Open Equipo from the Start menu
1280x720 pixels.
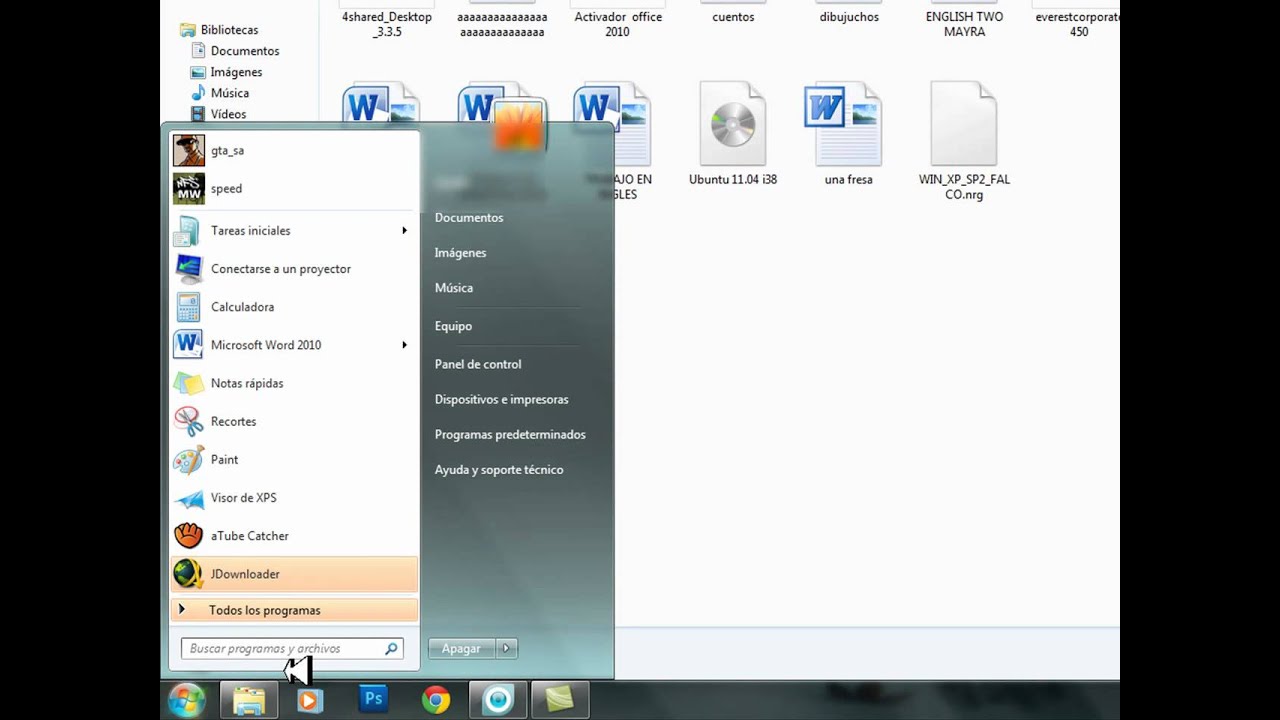point(453,326)
